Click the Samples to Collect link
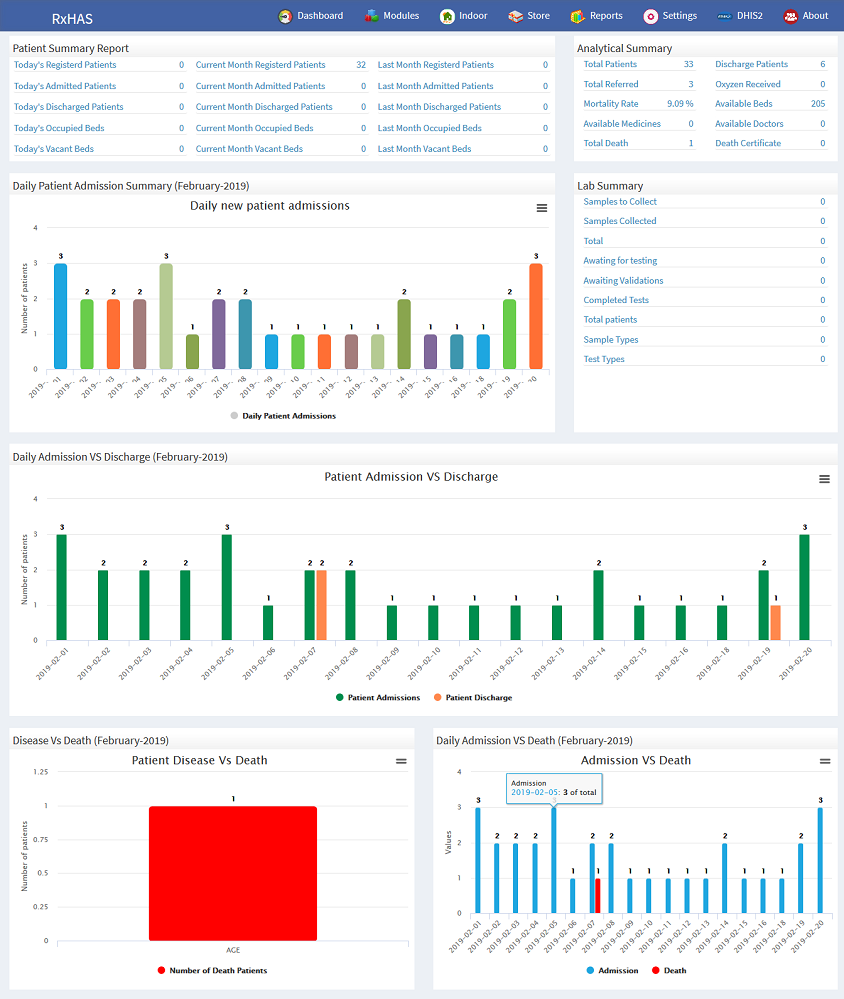Screen dimensions: 844x999 [x=620, y=202]
